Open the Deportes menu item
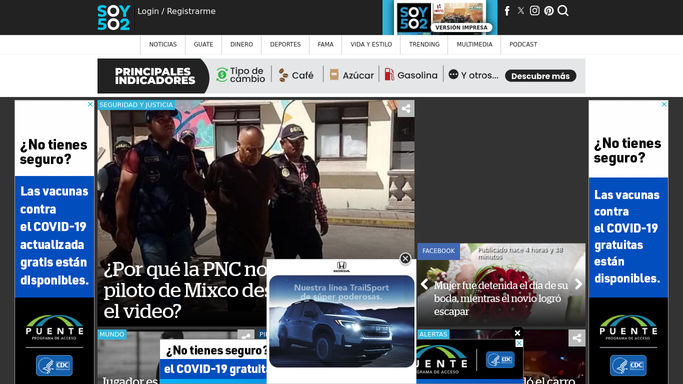The image size is (683, 384). click(x=285, y=44)
